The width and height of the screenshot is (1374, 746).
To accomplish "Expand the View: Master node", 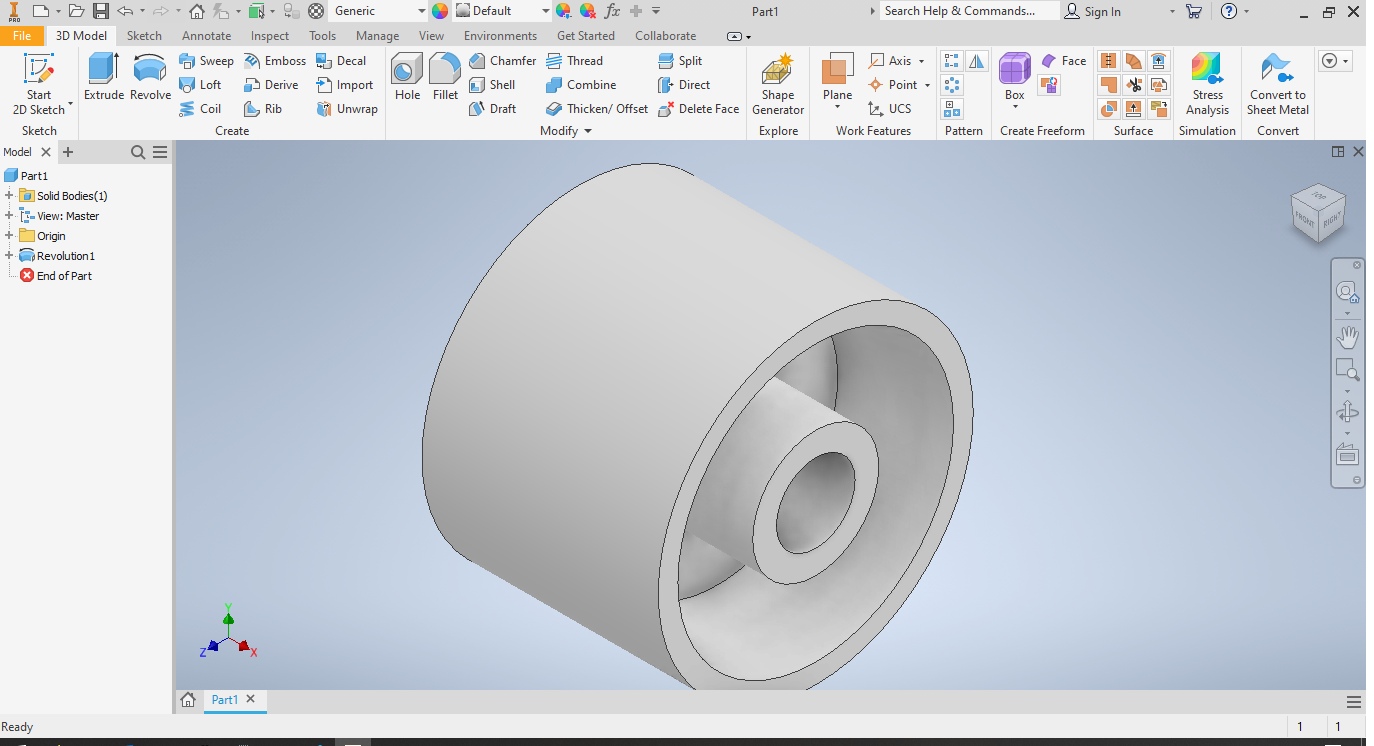I will point(9,216).
